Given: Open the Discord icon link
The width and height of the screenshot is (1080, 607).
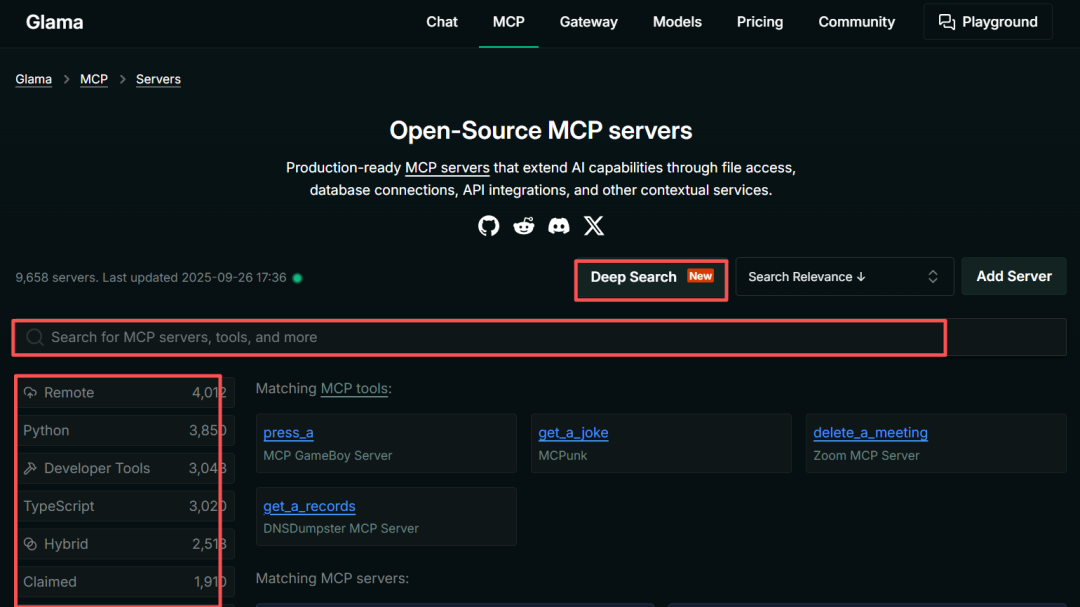Looking at the screenshot, I should coord(559,226).
